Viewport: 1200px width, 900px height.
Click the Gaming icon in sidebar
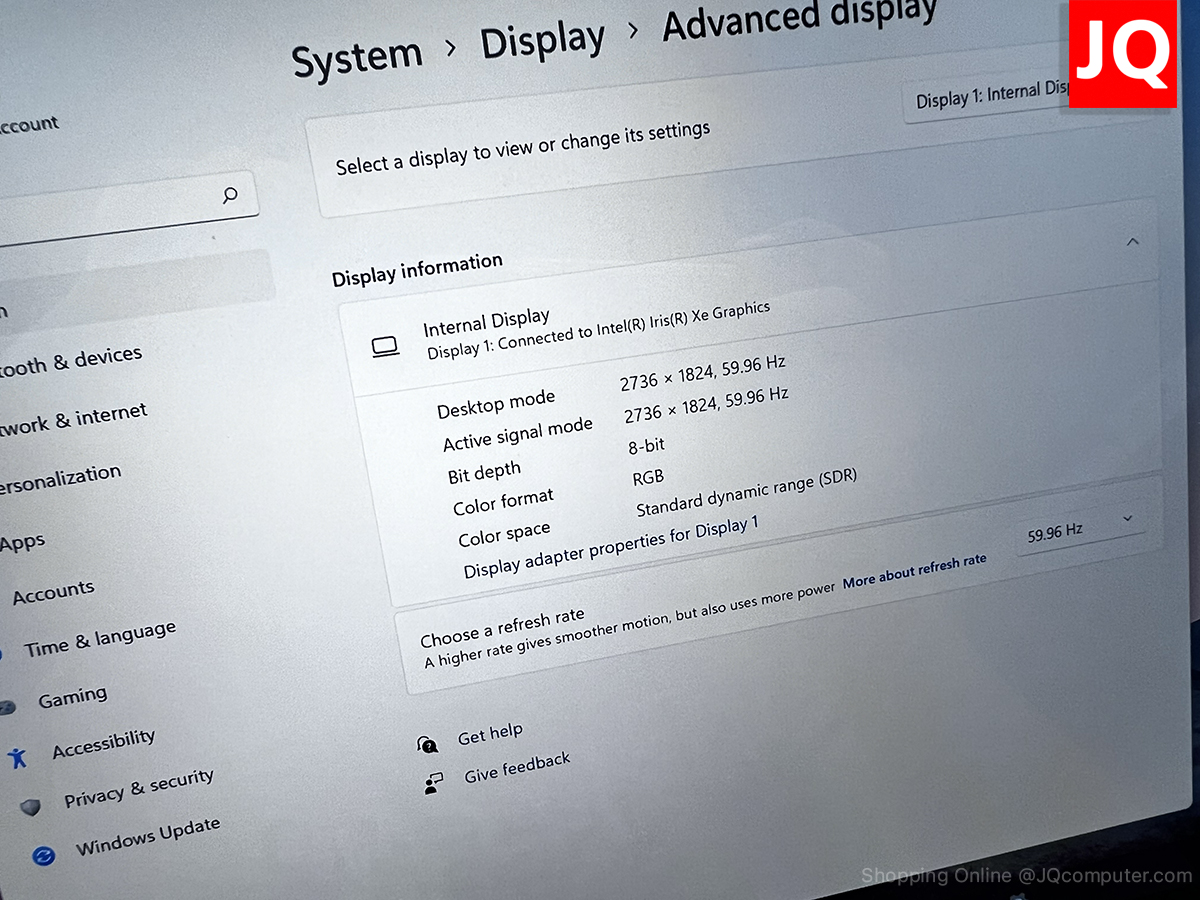click(x=6, y=707)
